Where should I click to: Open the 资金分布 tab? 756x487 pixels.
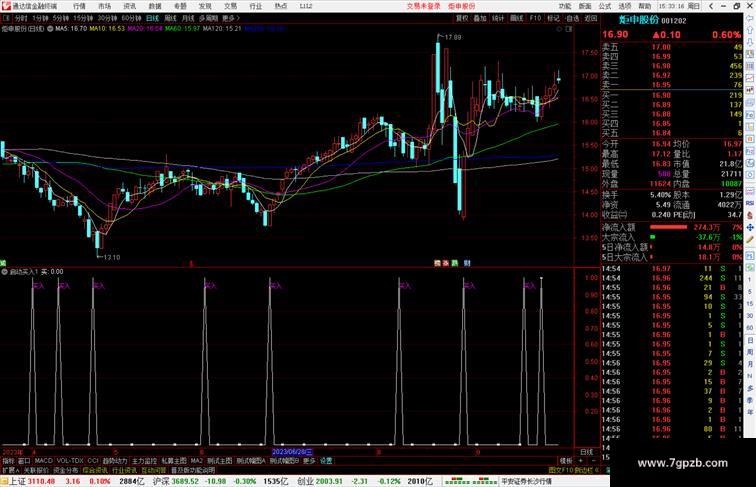pyautogui.click(x=66, y=470)
